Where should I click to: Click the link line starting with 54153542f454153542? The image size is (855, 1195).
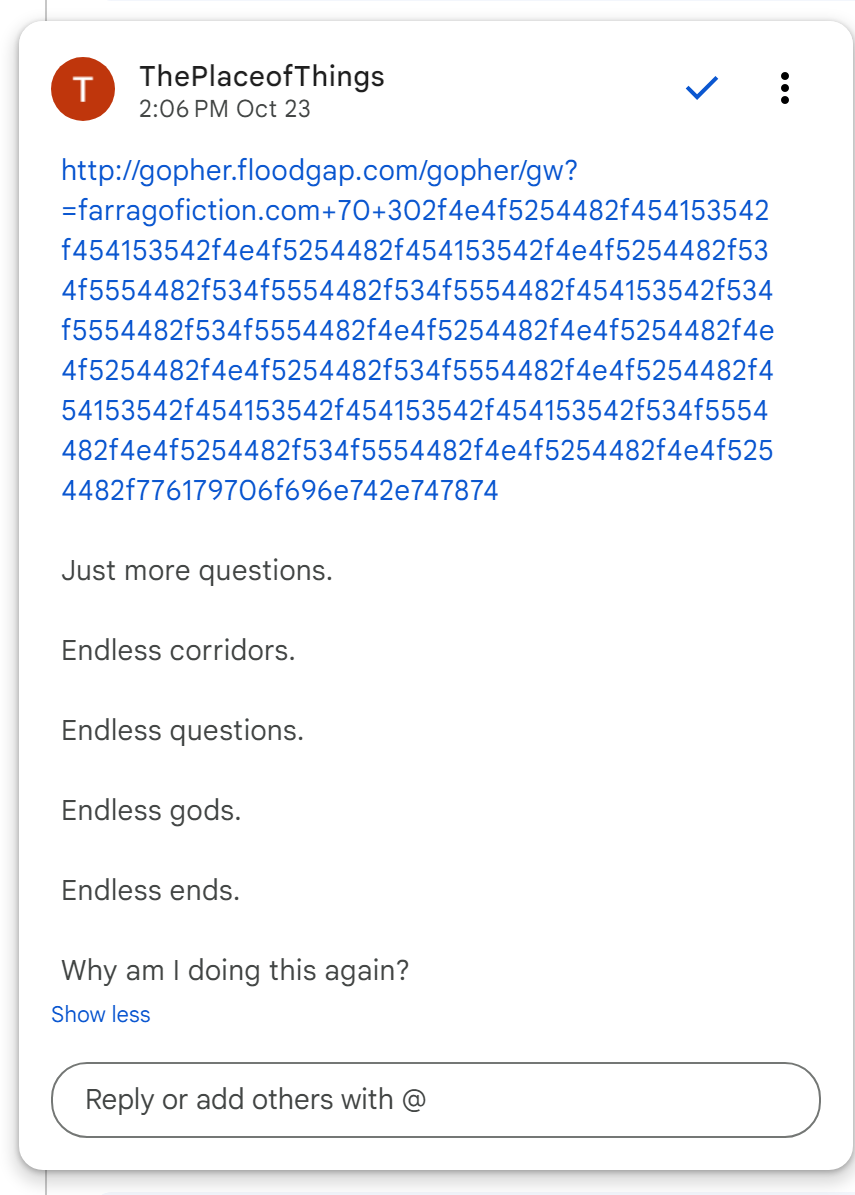[415, 411]
